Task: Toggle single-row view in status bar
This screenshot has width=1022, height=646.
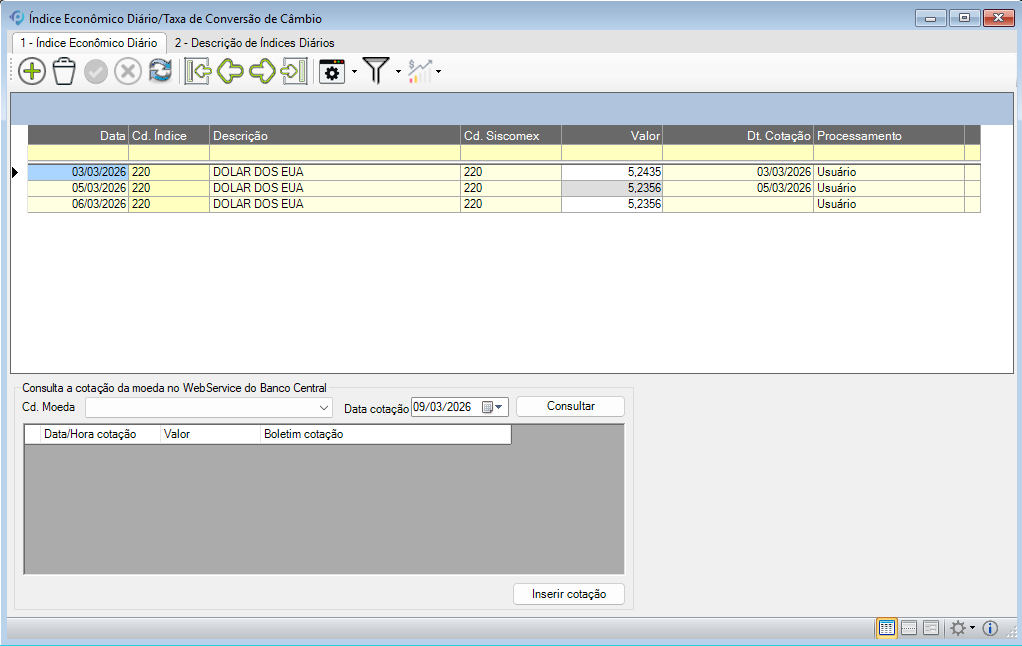Action: click(909, 628)
